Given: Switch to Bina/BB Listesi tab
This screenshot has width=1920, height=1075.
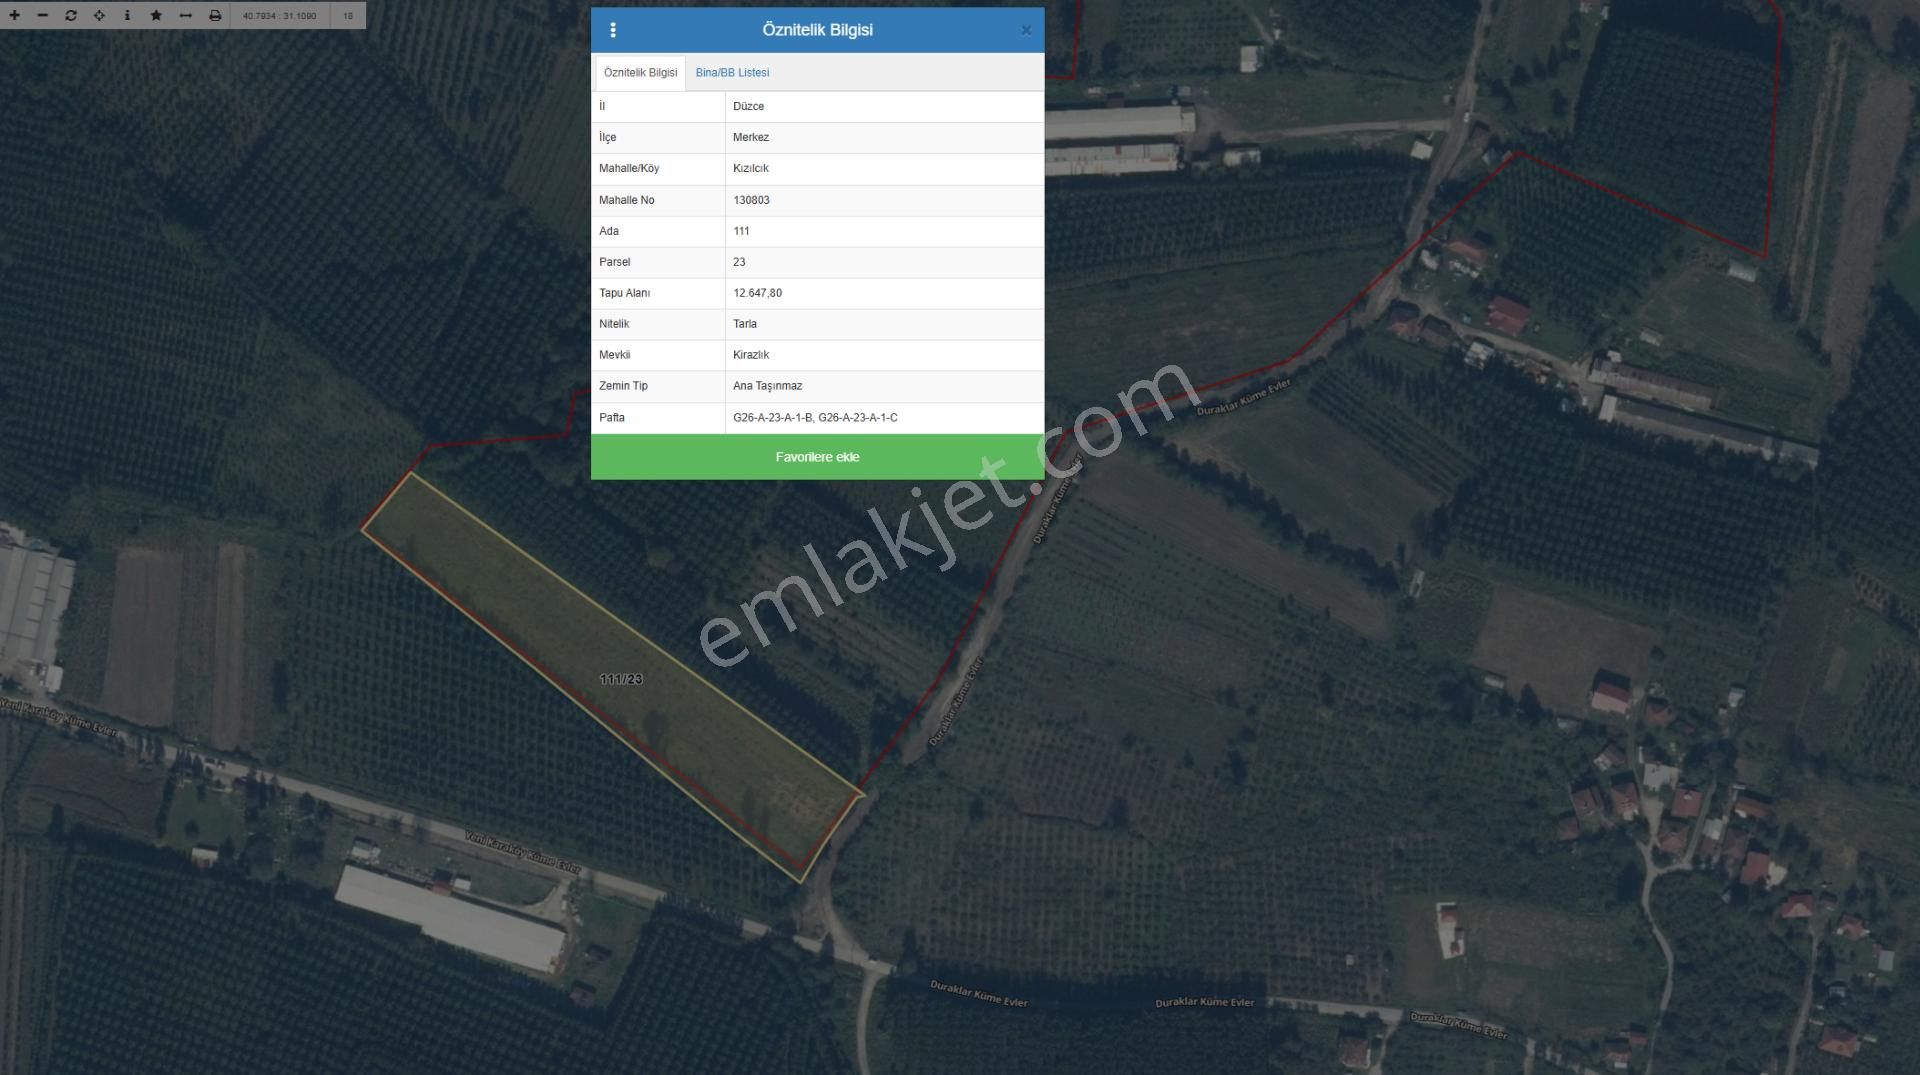Looking at the screenshot, I should pyautogui.click(x=732, y=73).
